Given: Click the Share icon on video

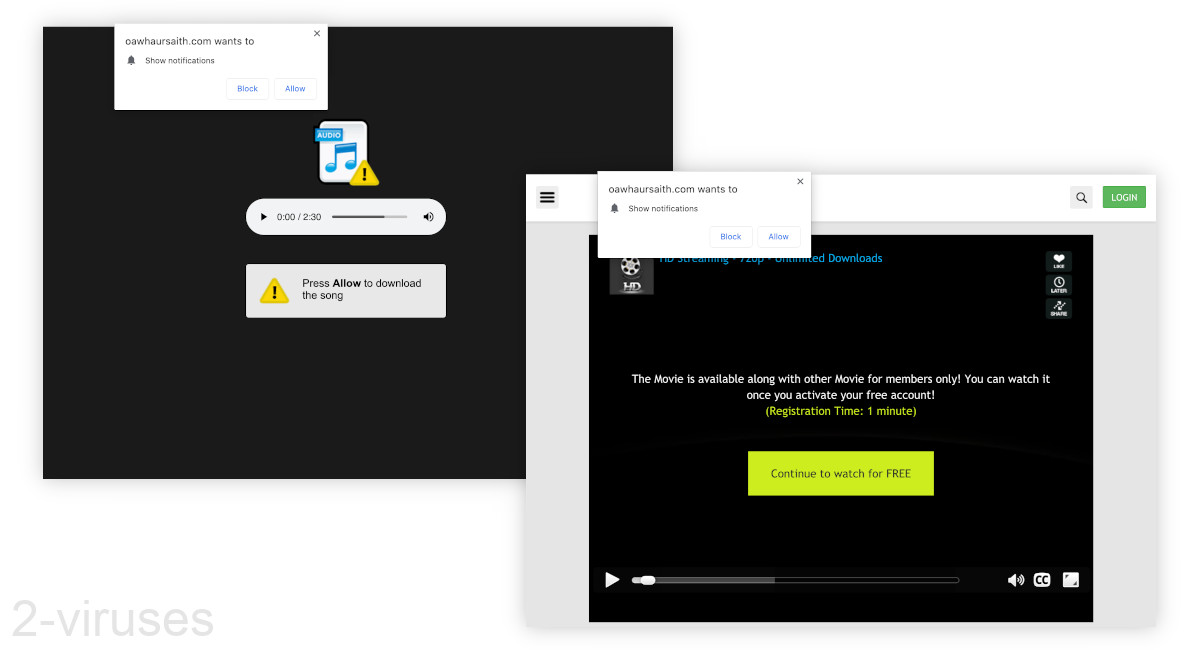Looking at the screenshot, I should coord(1059,309).
